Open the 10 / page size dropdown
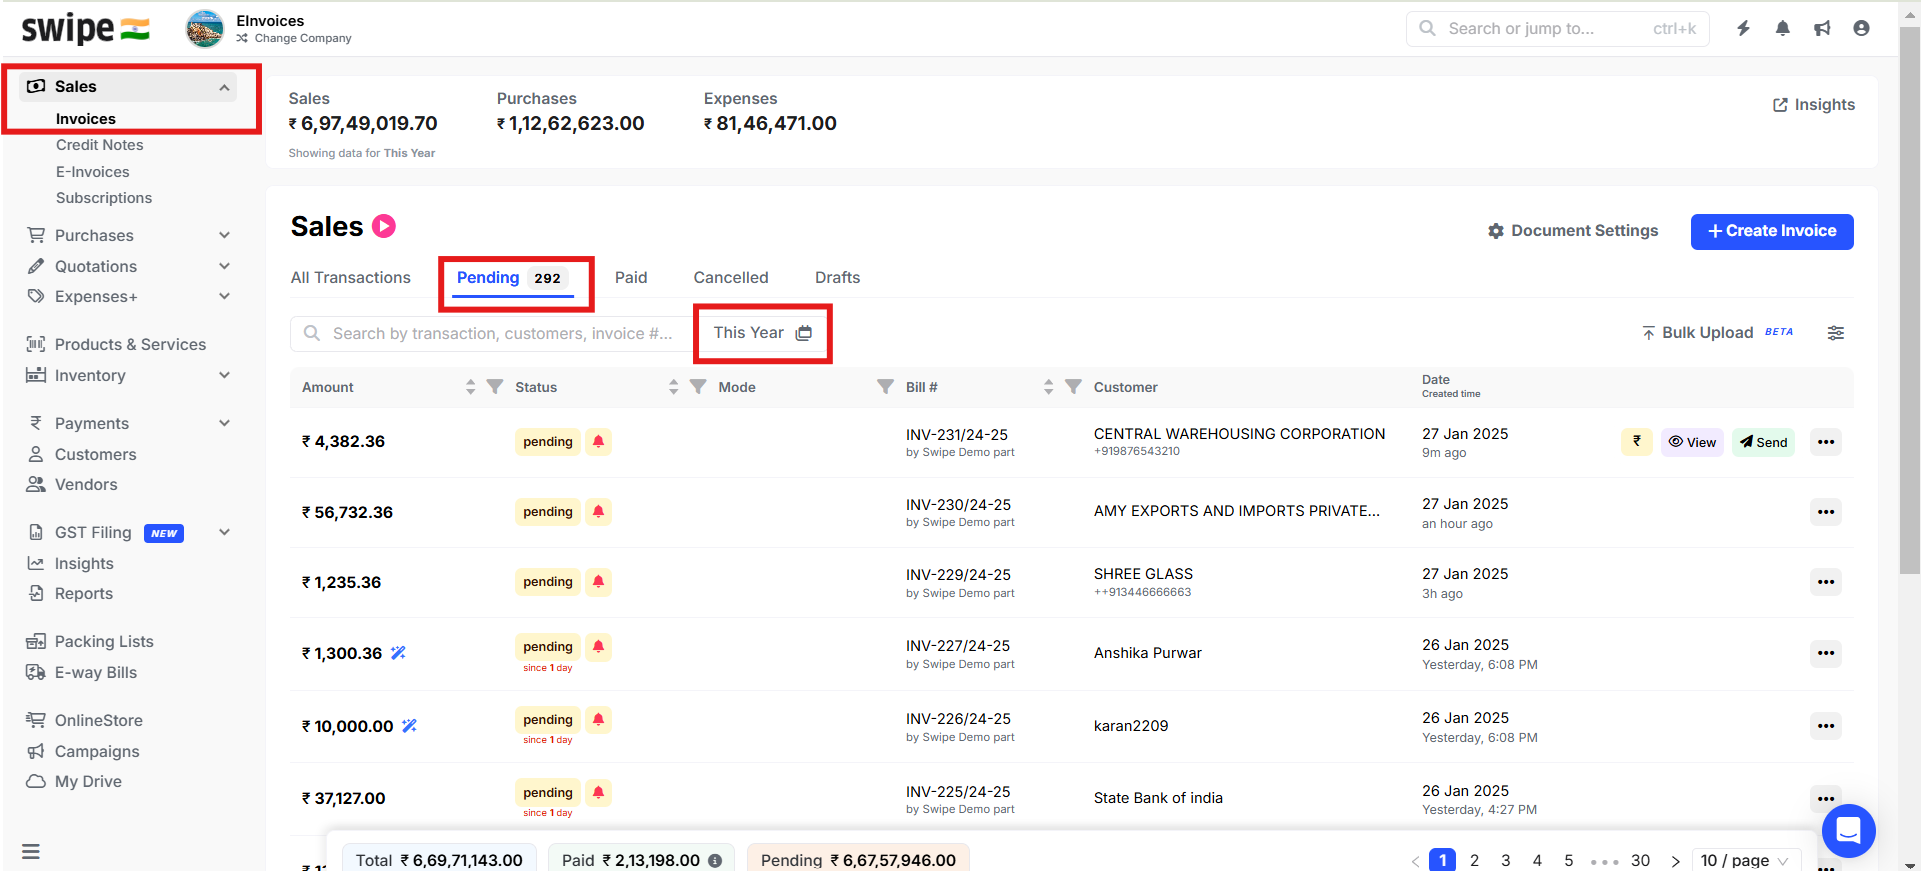The image size is (1921, 871). click(x=1746, y=860)
